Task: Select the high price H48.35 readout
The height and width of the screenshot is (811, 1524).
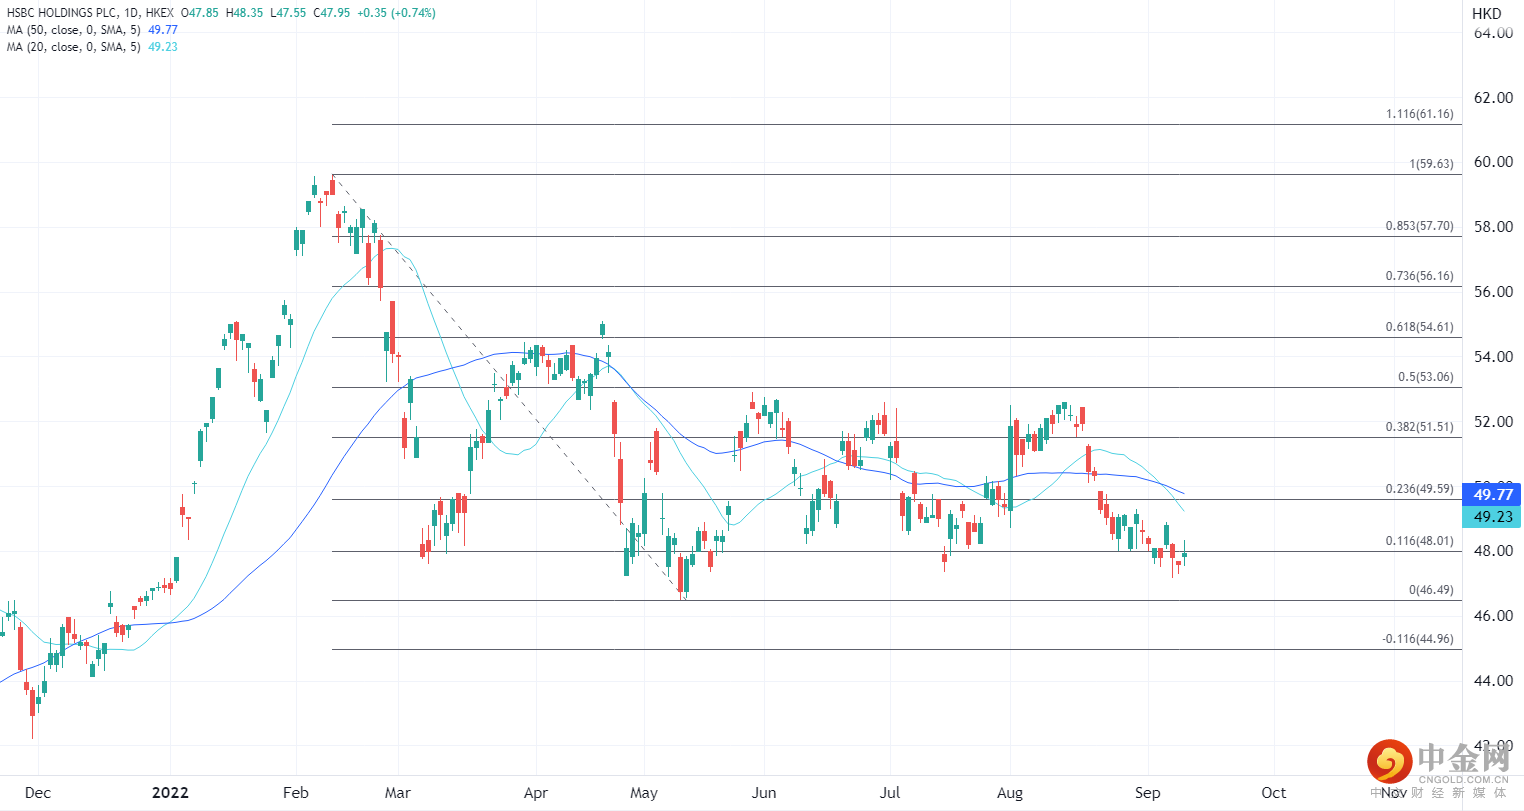Action: coord(245,13)
